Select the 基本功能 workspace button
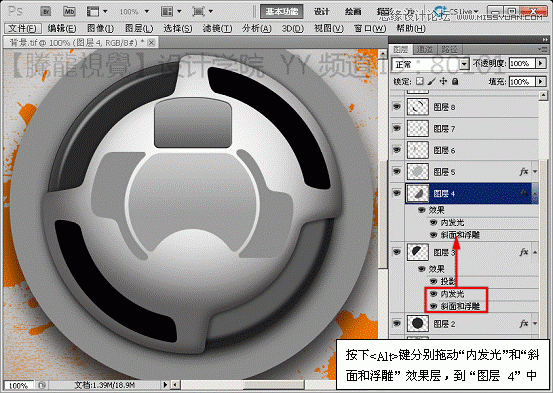The image size is (553, 393). [x=281, y=12]
